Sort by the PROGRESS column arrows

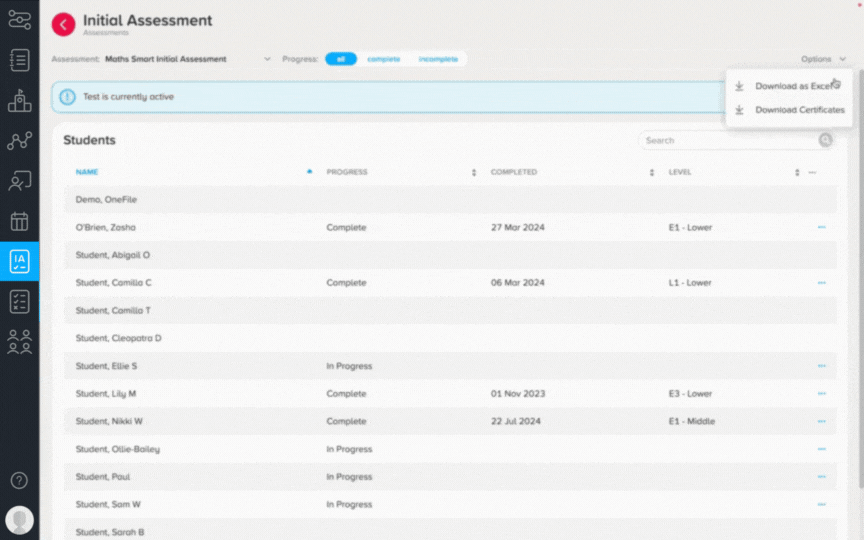[474, 172]
